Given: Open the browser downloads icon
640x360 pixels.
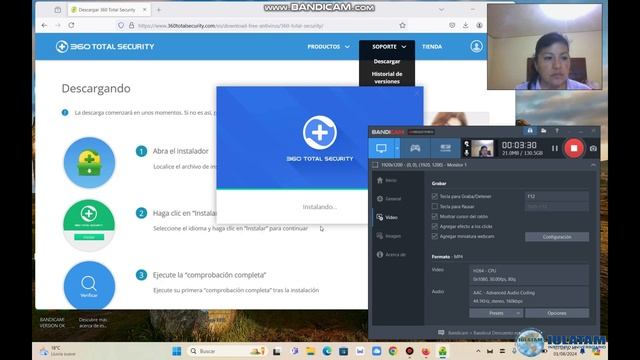Looking at the screenshot, I should [x=465, y=25].
